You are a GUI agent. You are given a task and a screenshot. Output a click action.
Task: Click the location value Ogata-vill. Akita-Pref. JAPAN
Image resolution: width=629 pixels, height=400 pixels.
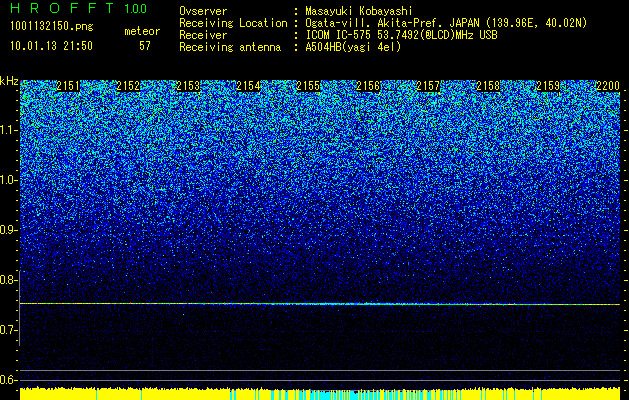point(391,23)
